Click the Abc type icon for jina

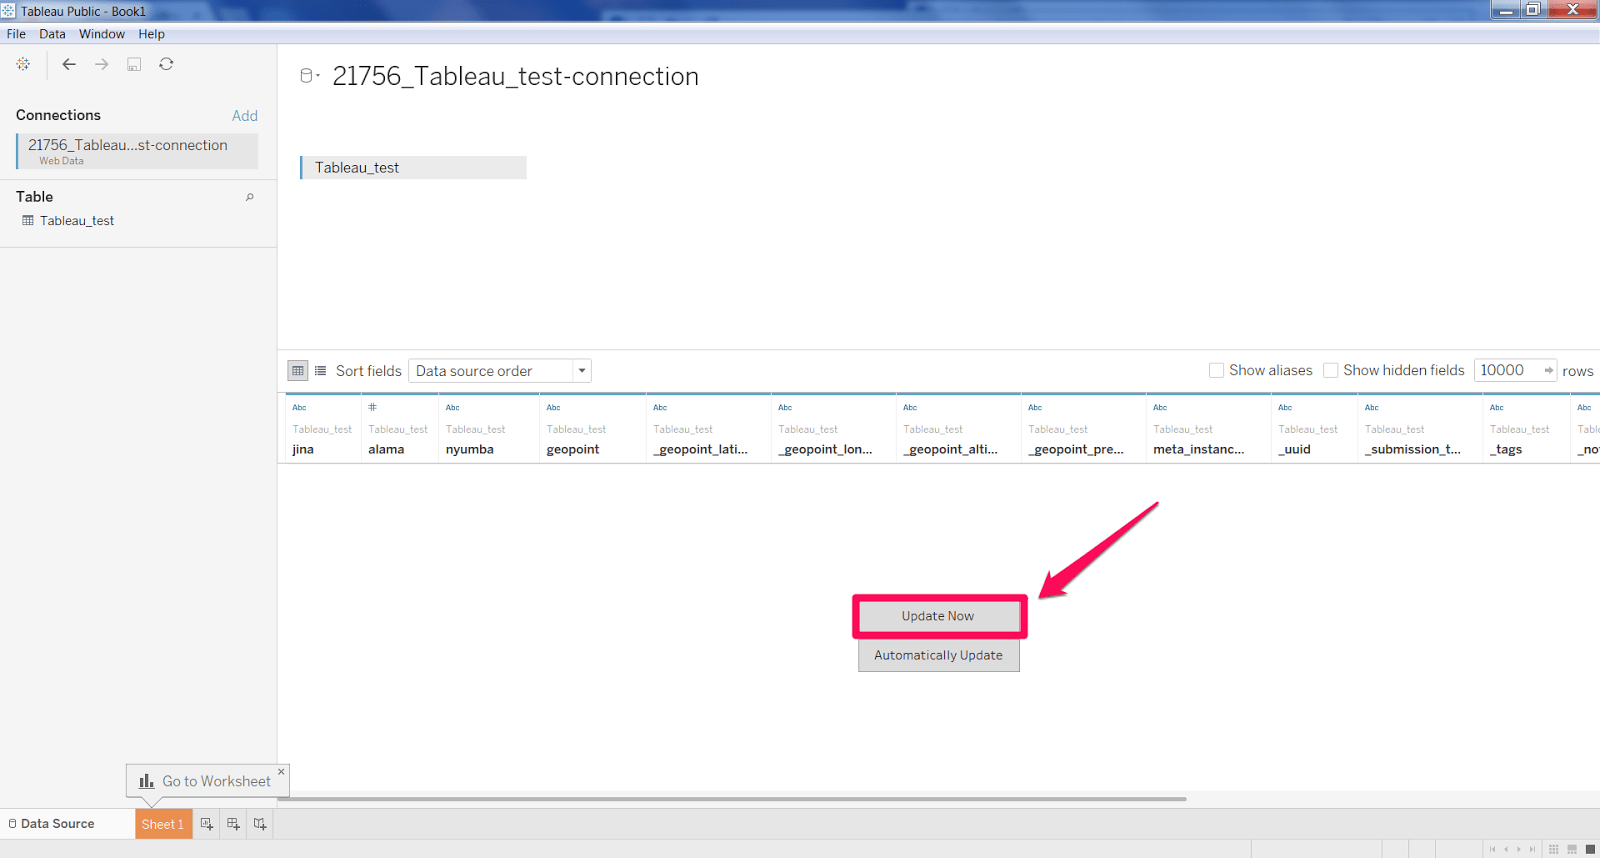click(299, 408)
